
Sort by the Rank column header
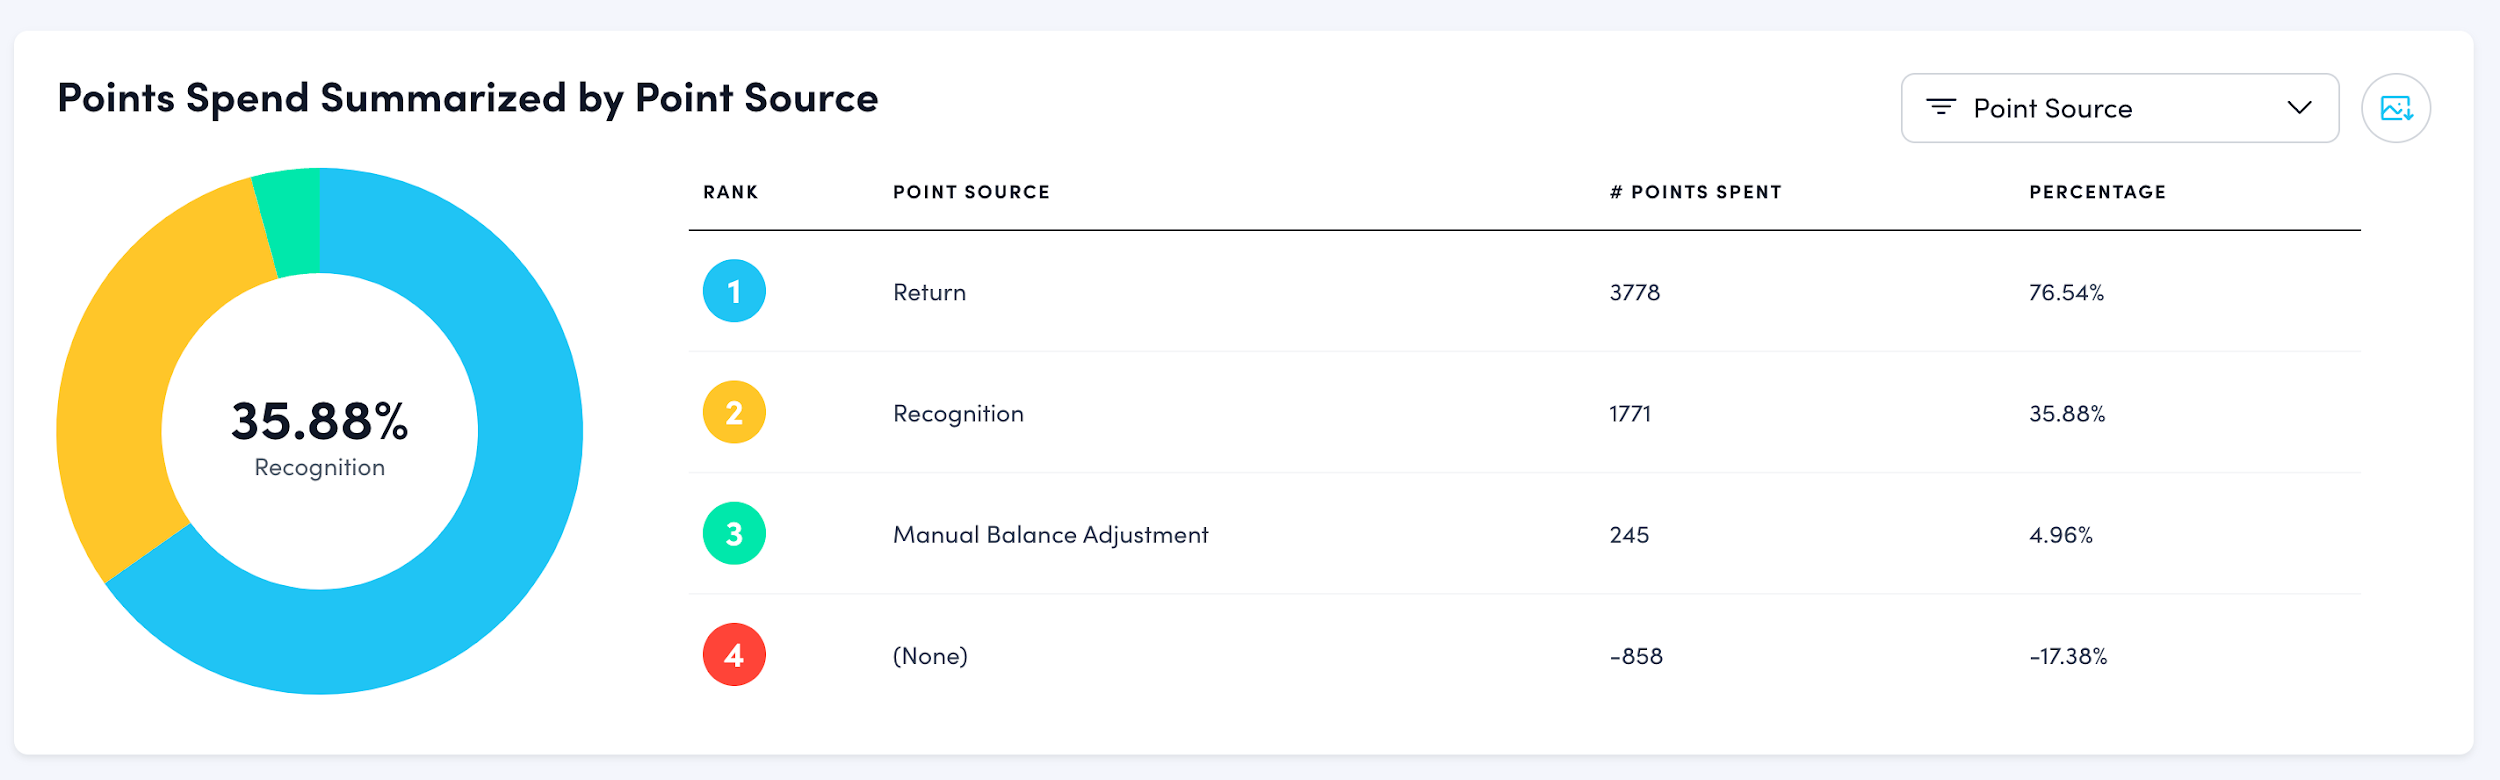pyautogui.click(x=730, y=192)
